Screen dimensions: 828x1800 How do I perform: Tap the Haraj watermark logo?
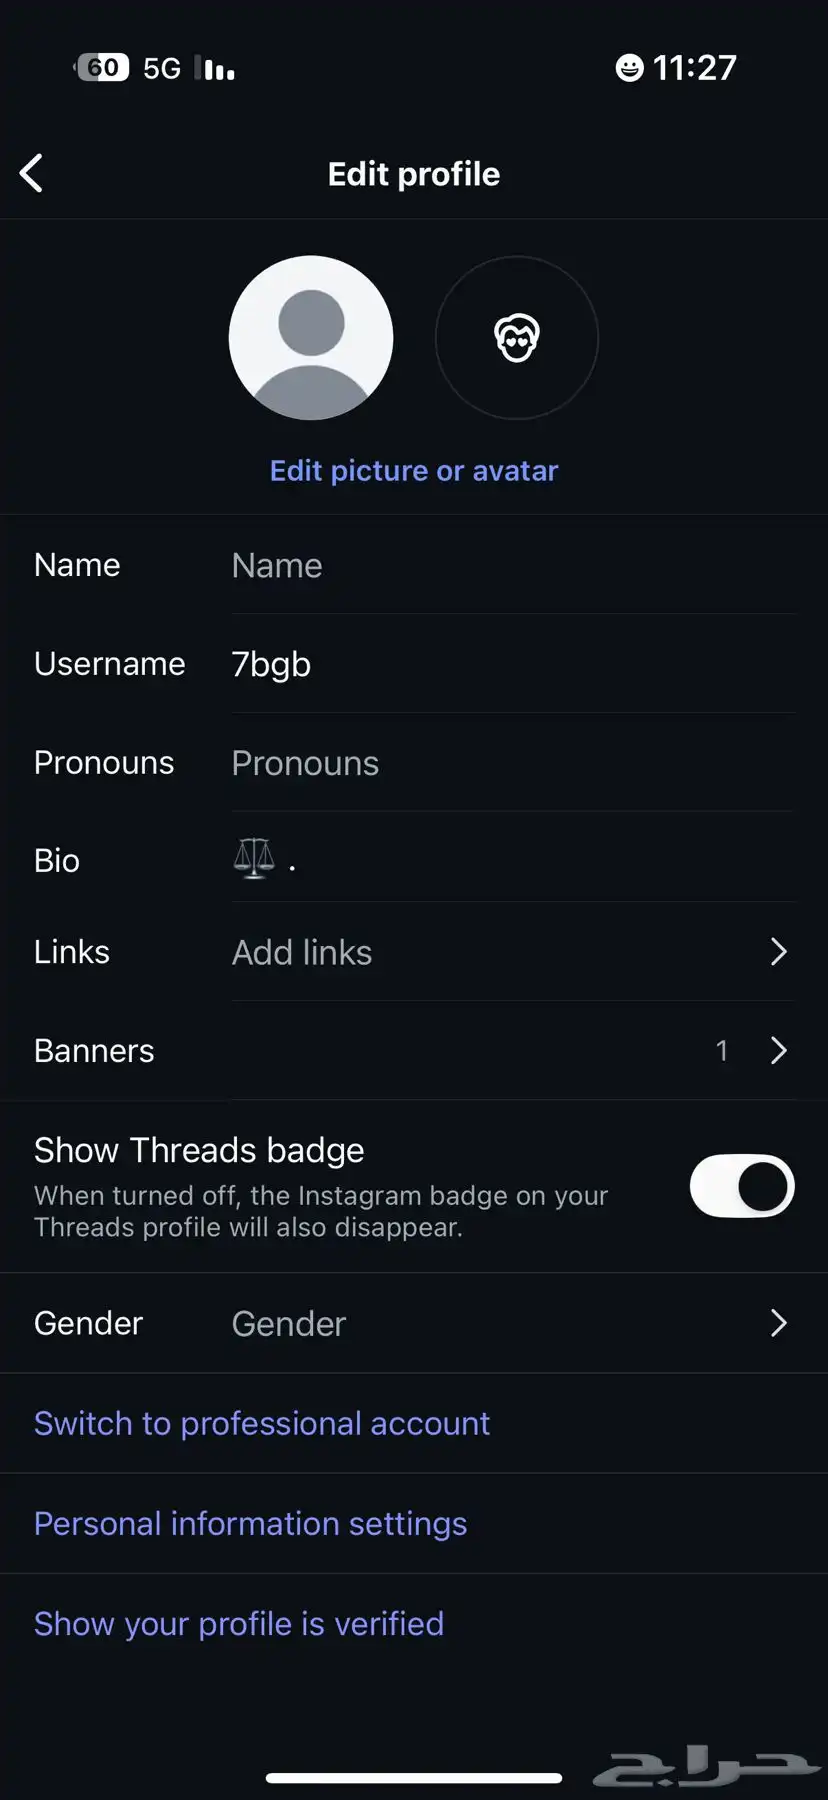coord(706,1768)
